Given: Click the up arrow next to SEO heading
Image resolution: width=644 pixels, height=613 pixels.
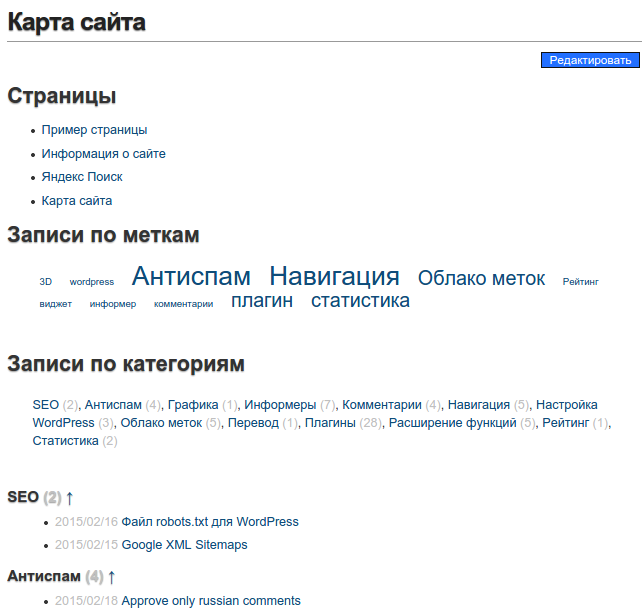Looking at the screenshot, I should click(70, 498).
